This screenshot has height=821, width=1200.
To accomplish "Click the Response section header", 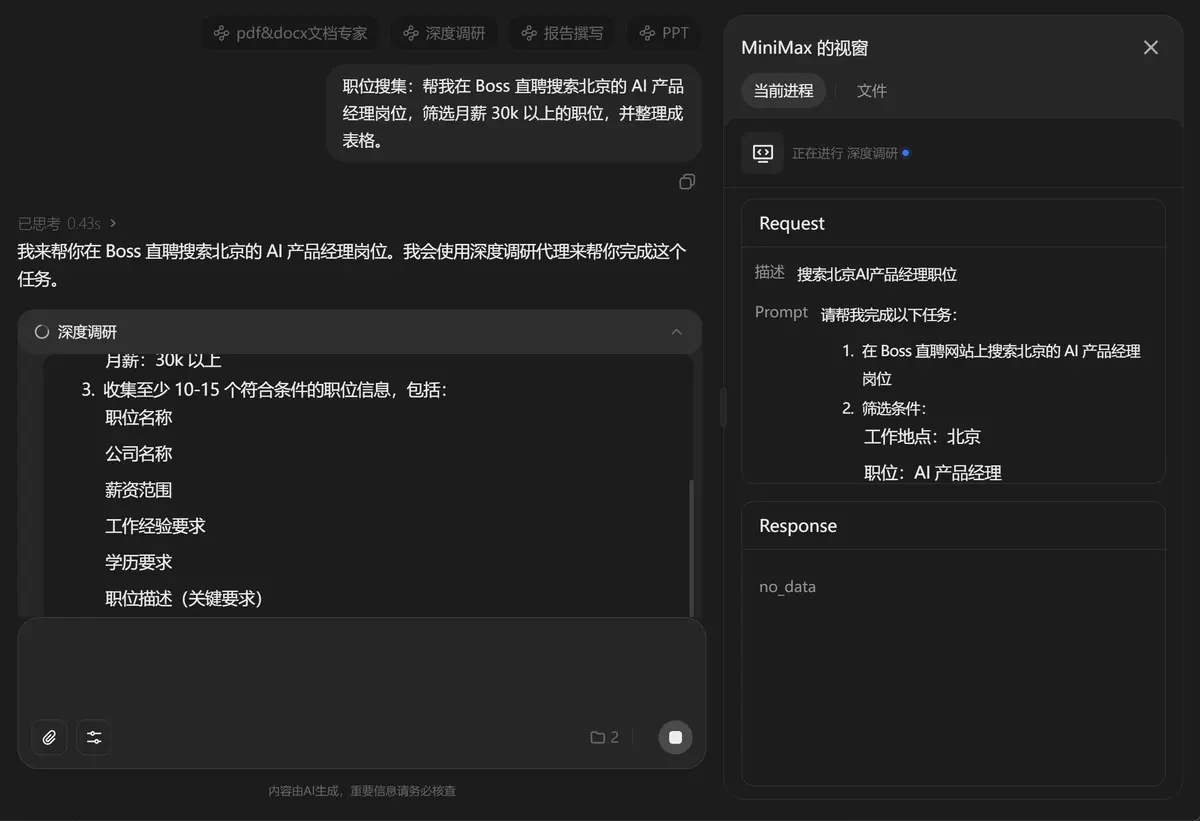I will 798,526.
